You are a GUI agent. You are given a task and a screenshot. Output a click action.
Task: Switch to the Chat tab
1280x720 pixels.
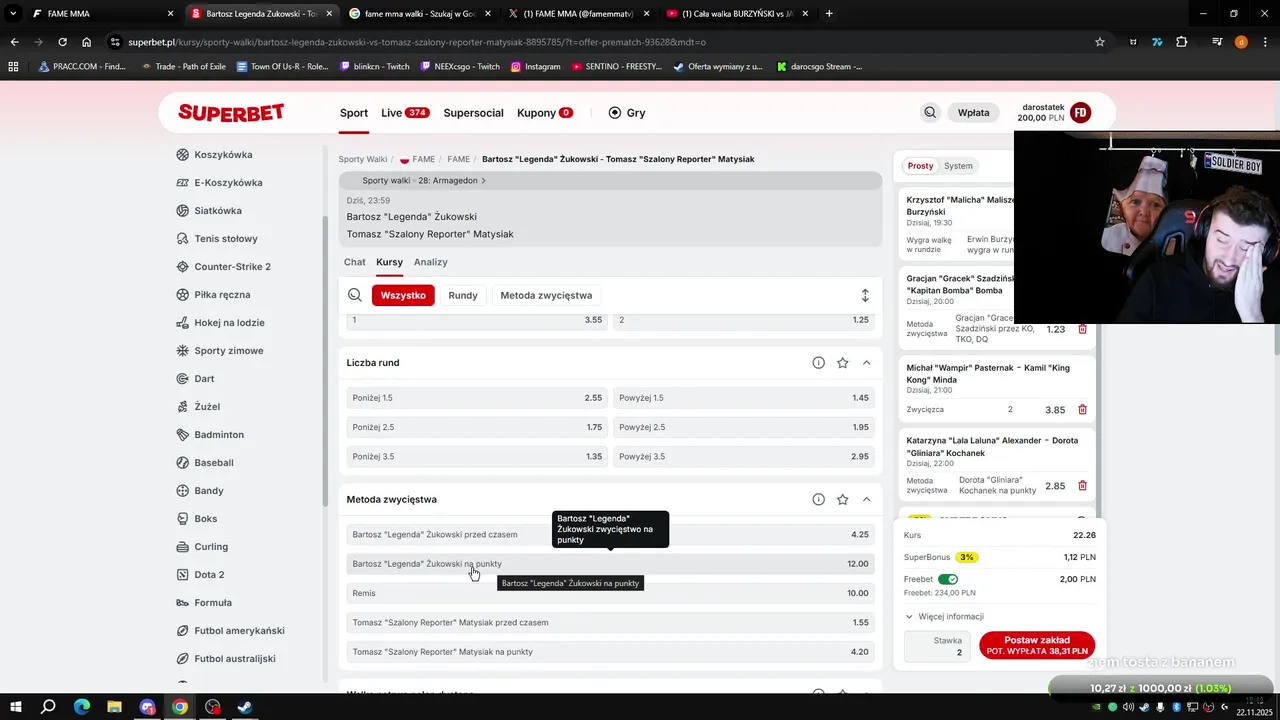355,262
